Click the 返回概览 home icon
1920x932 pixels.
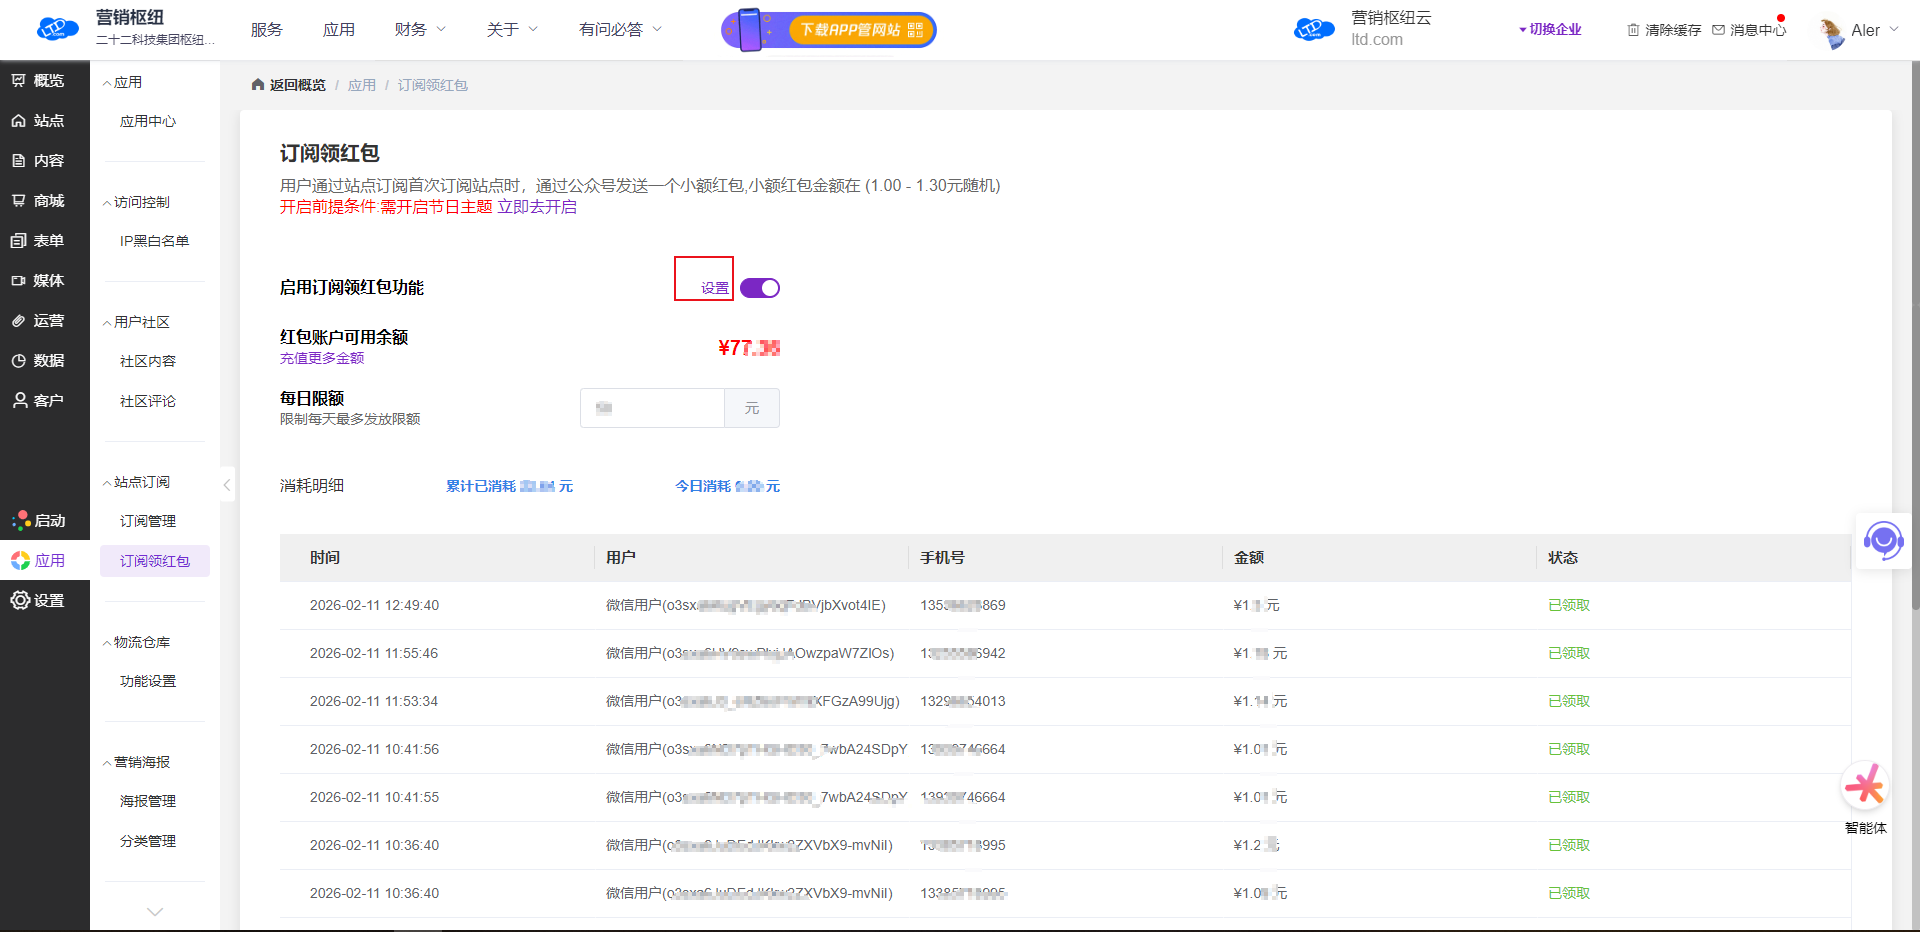pos(258,85)
